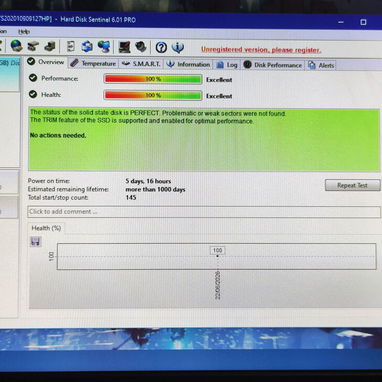Click the Health 100% bar
The width and height of the screenshot is (382, 382).
click(153, 95)
